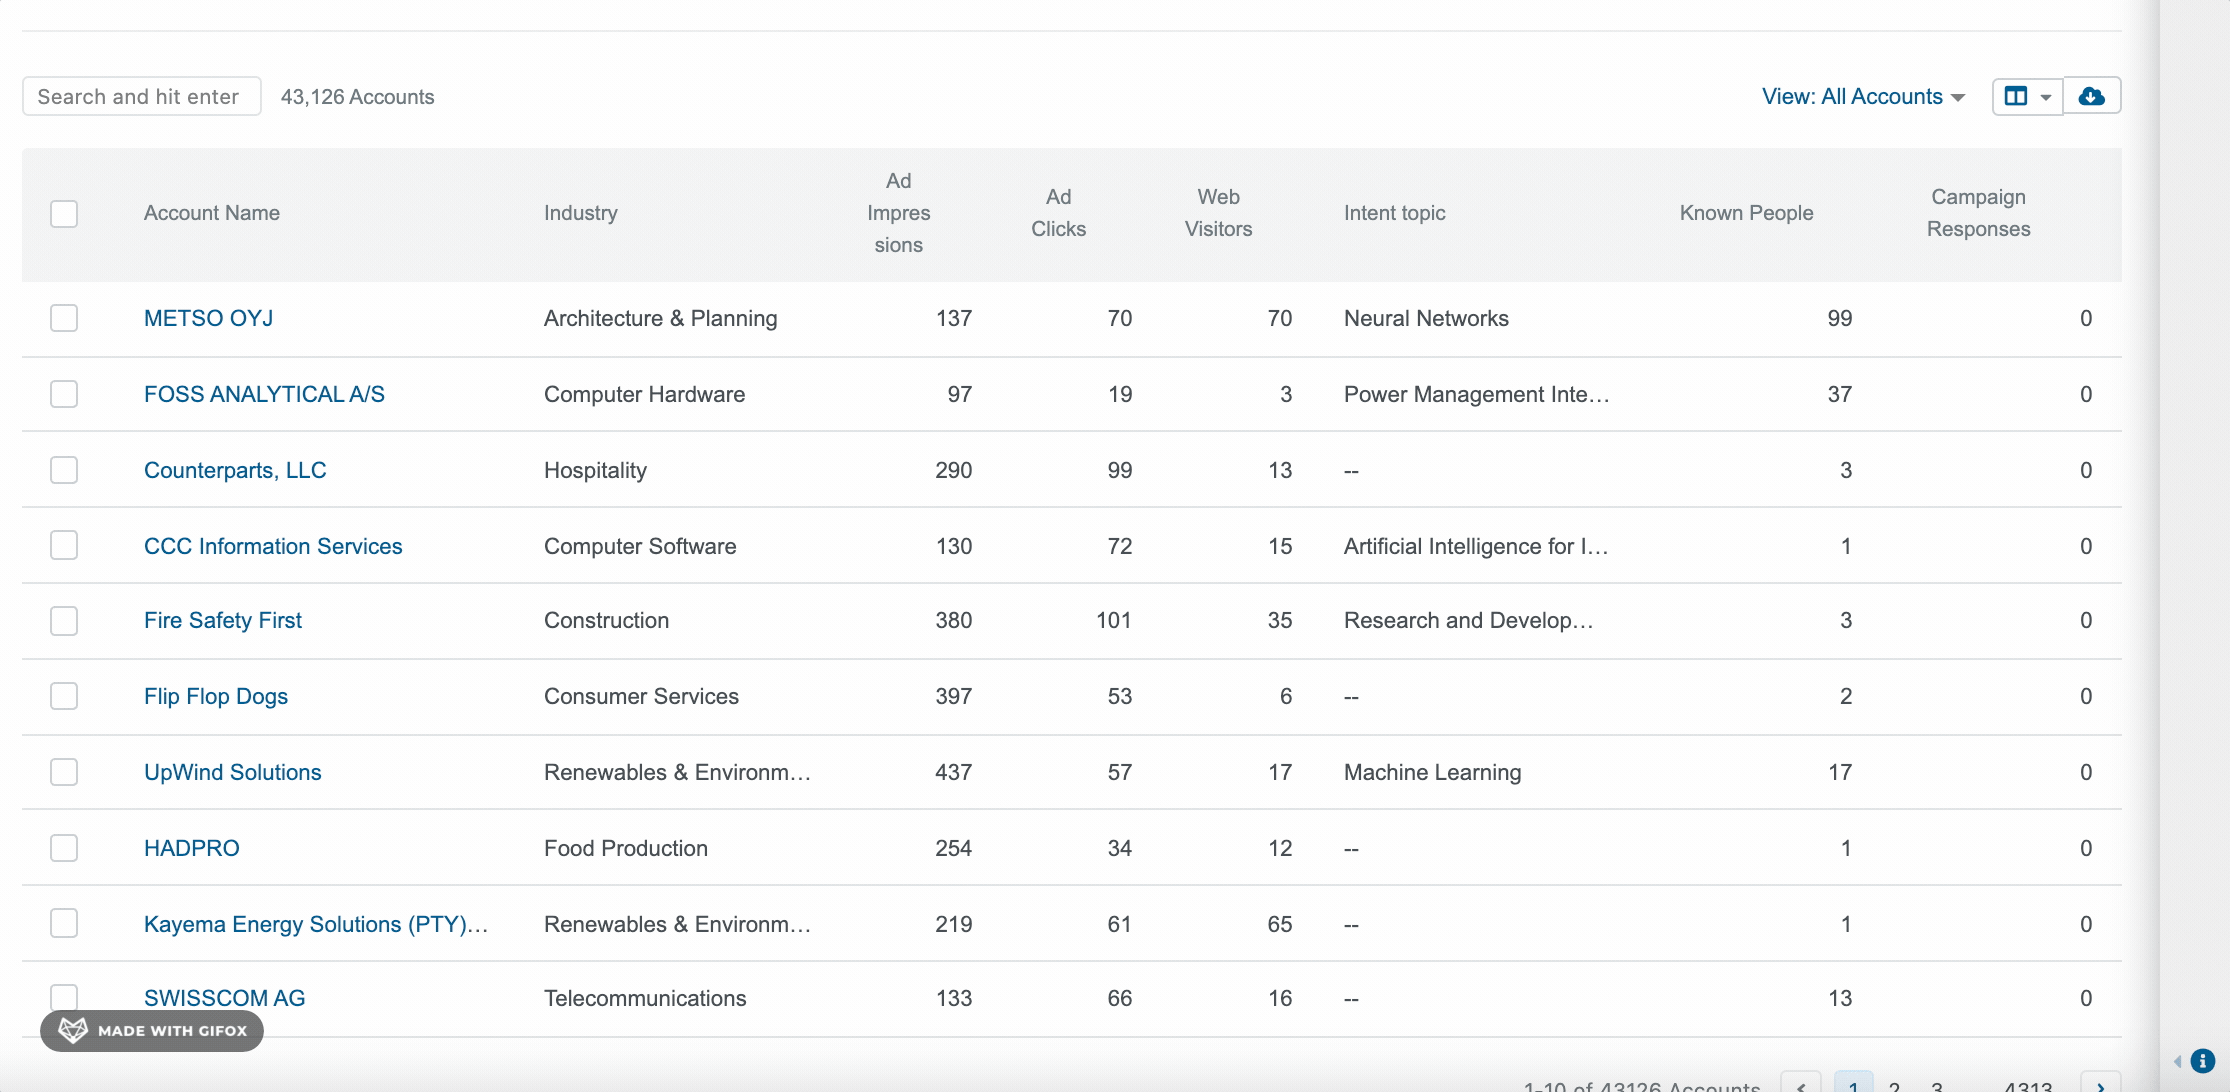Sort by Ad Impressions column header
Screen dimensions: 2230x1092
click(x=899, y=213)
